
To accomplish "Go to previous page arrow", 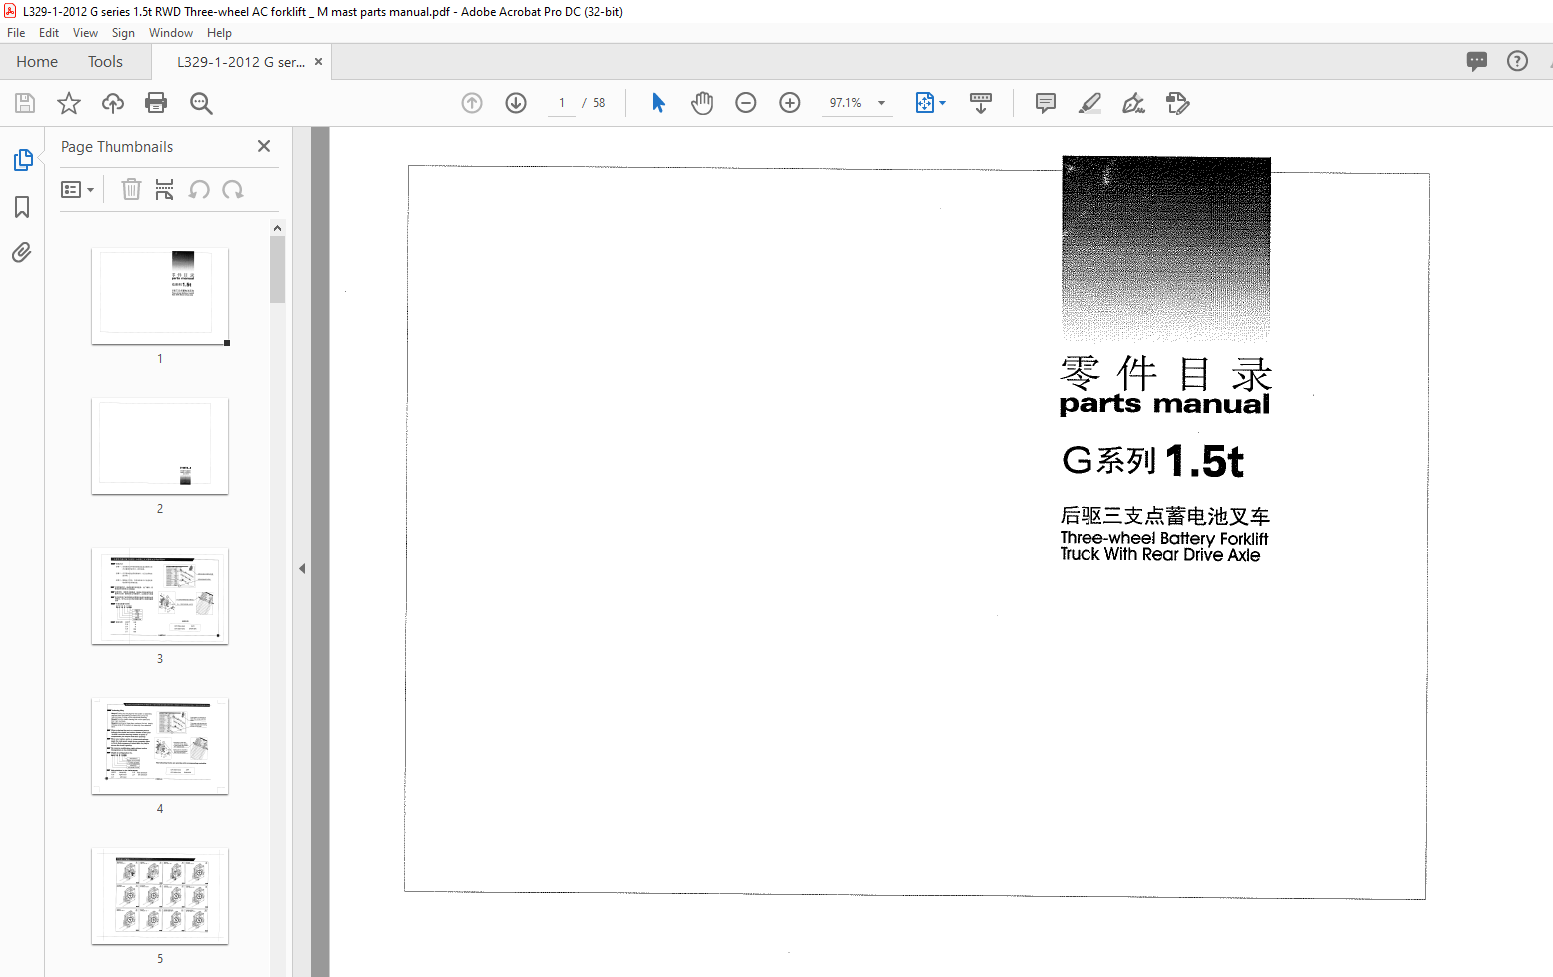I will click(472, 103).
